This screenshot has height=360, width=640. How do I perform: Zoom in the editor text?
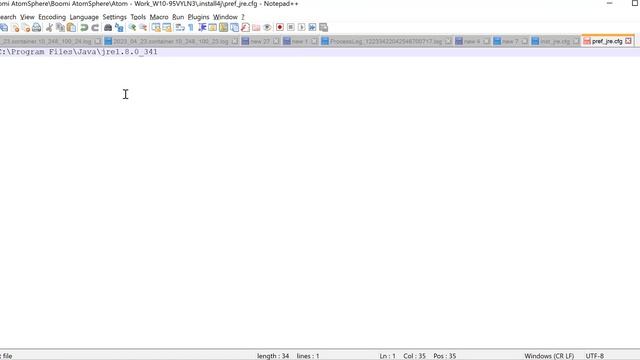pyautogui.click(x=132, y=27)
